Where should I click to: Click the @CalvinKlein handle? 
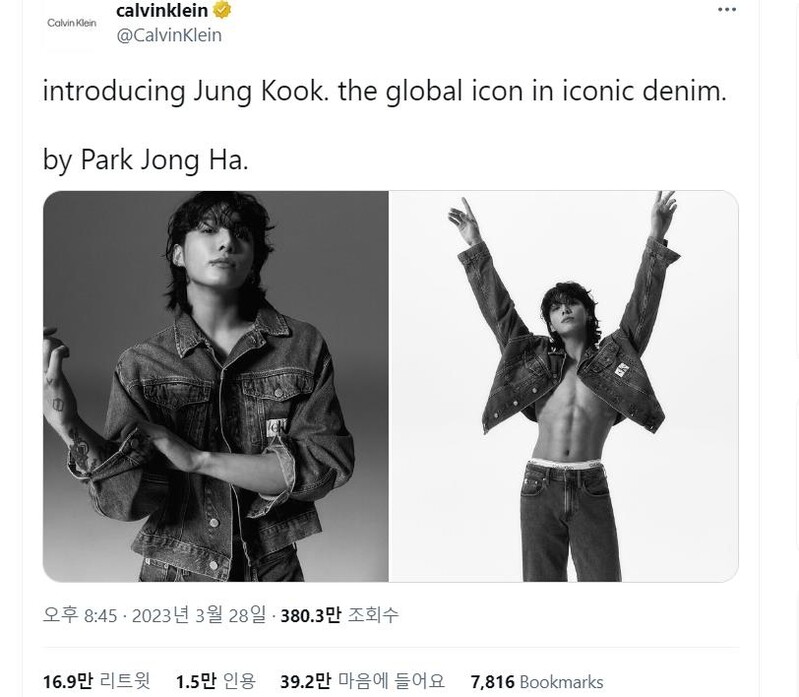click(169, 36)
